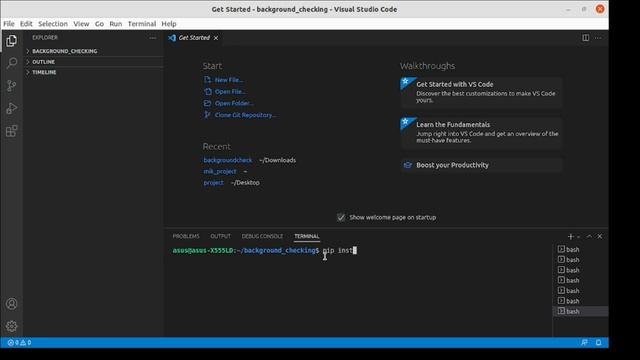
Task: Expand the TIMELINE section
Action: pos(93,72)
